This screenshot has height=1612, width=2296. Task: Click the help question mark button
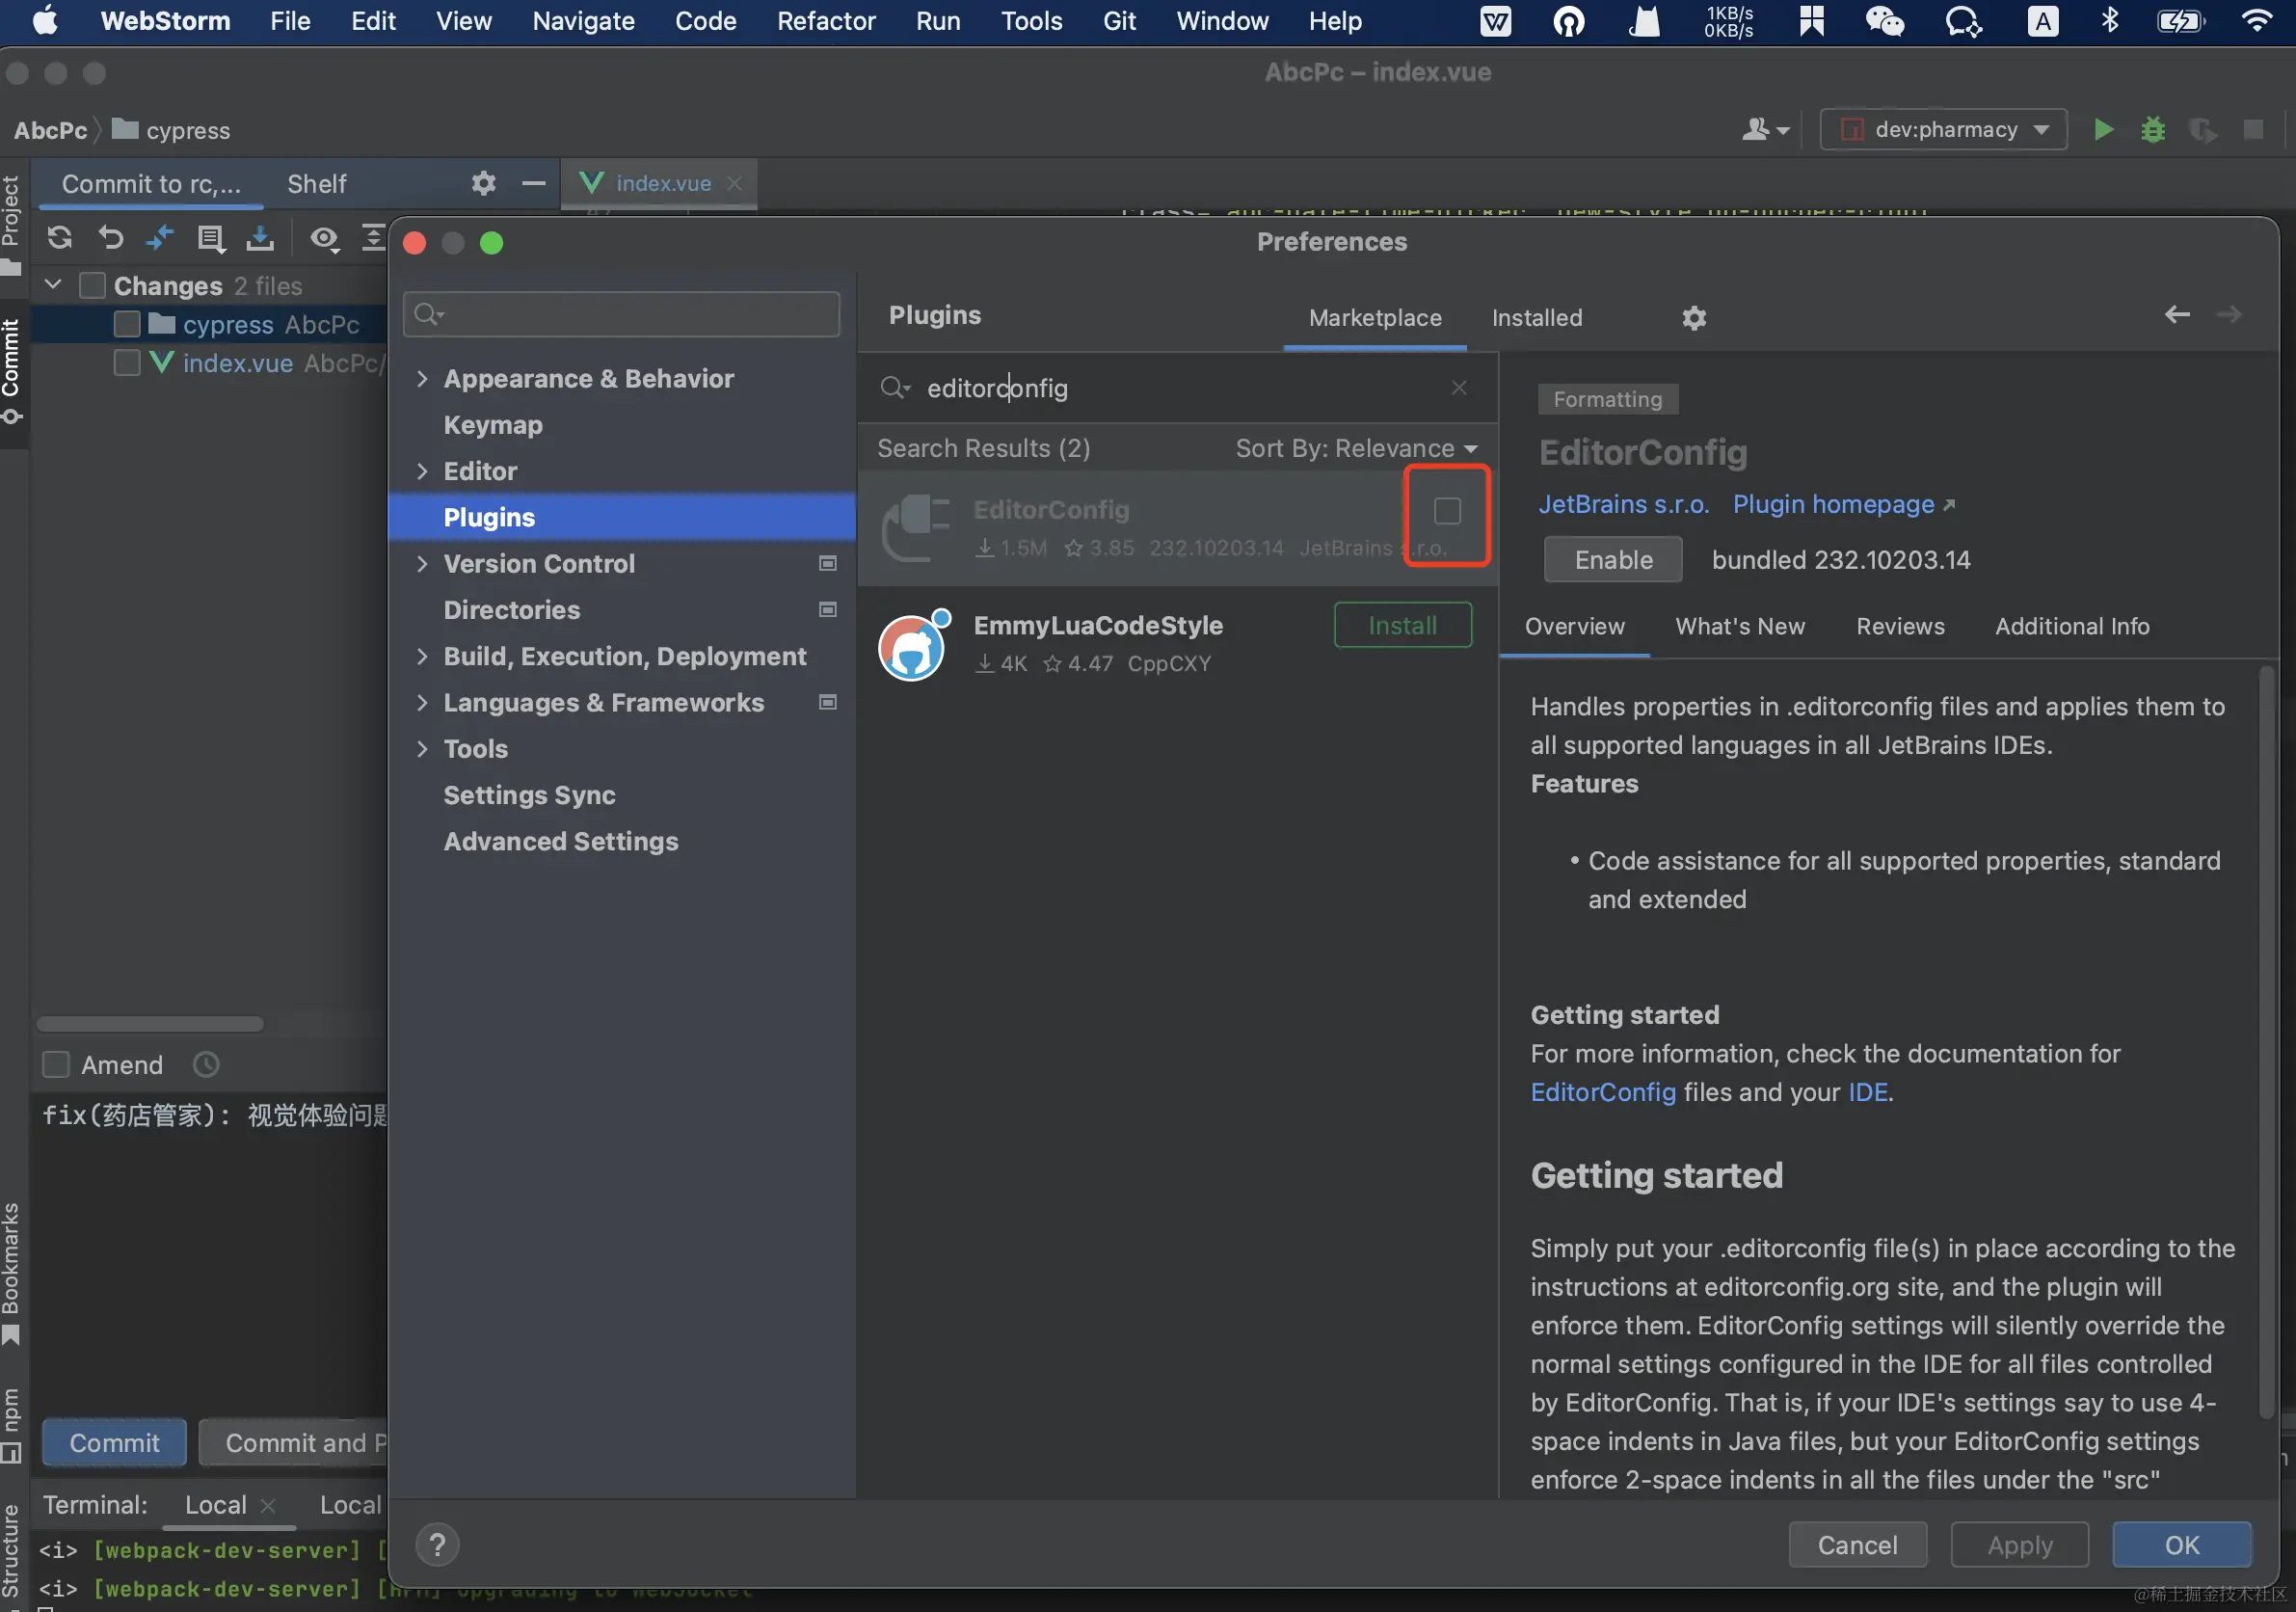437,1545
